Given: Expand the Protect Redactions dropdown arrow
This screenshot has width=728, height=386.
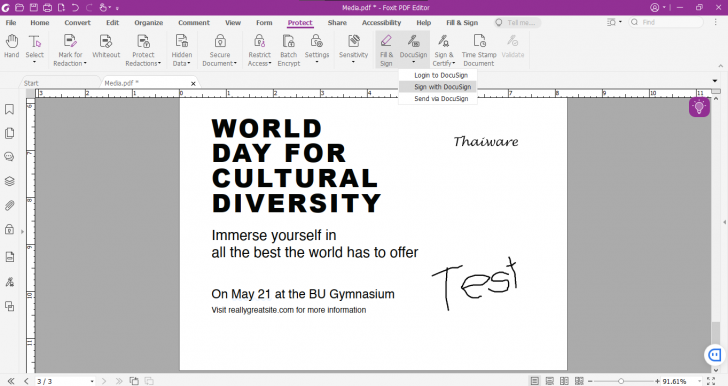Looking at the screenshot, I should 160,63.
